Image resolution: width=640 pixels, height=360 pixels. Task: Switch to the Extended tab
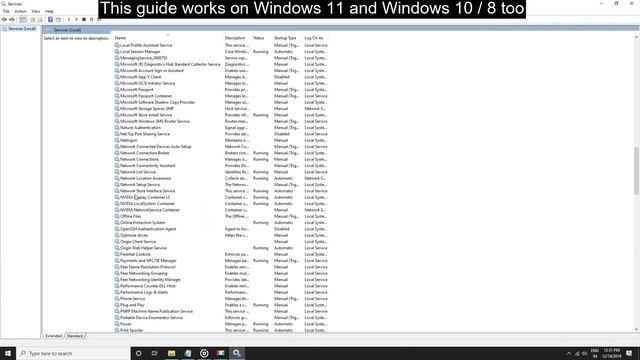coord(53,336)
